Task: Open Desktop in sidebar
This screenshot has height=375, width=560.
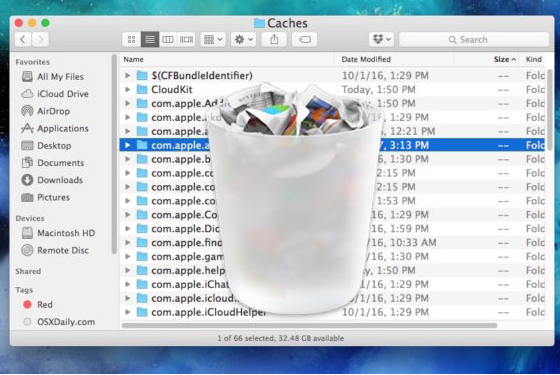Action: pyautogui.click(x=46, y=145)
